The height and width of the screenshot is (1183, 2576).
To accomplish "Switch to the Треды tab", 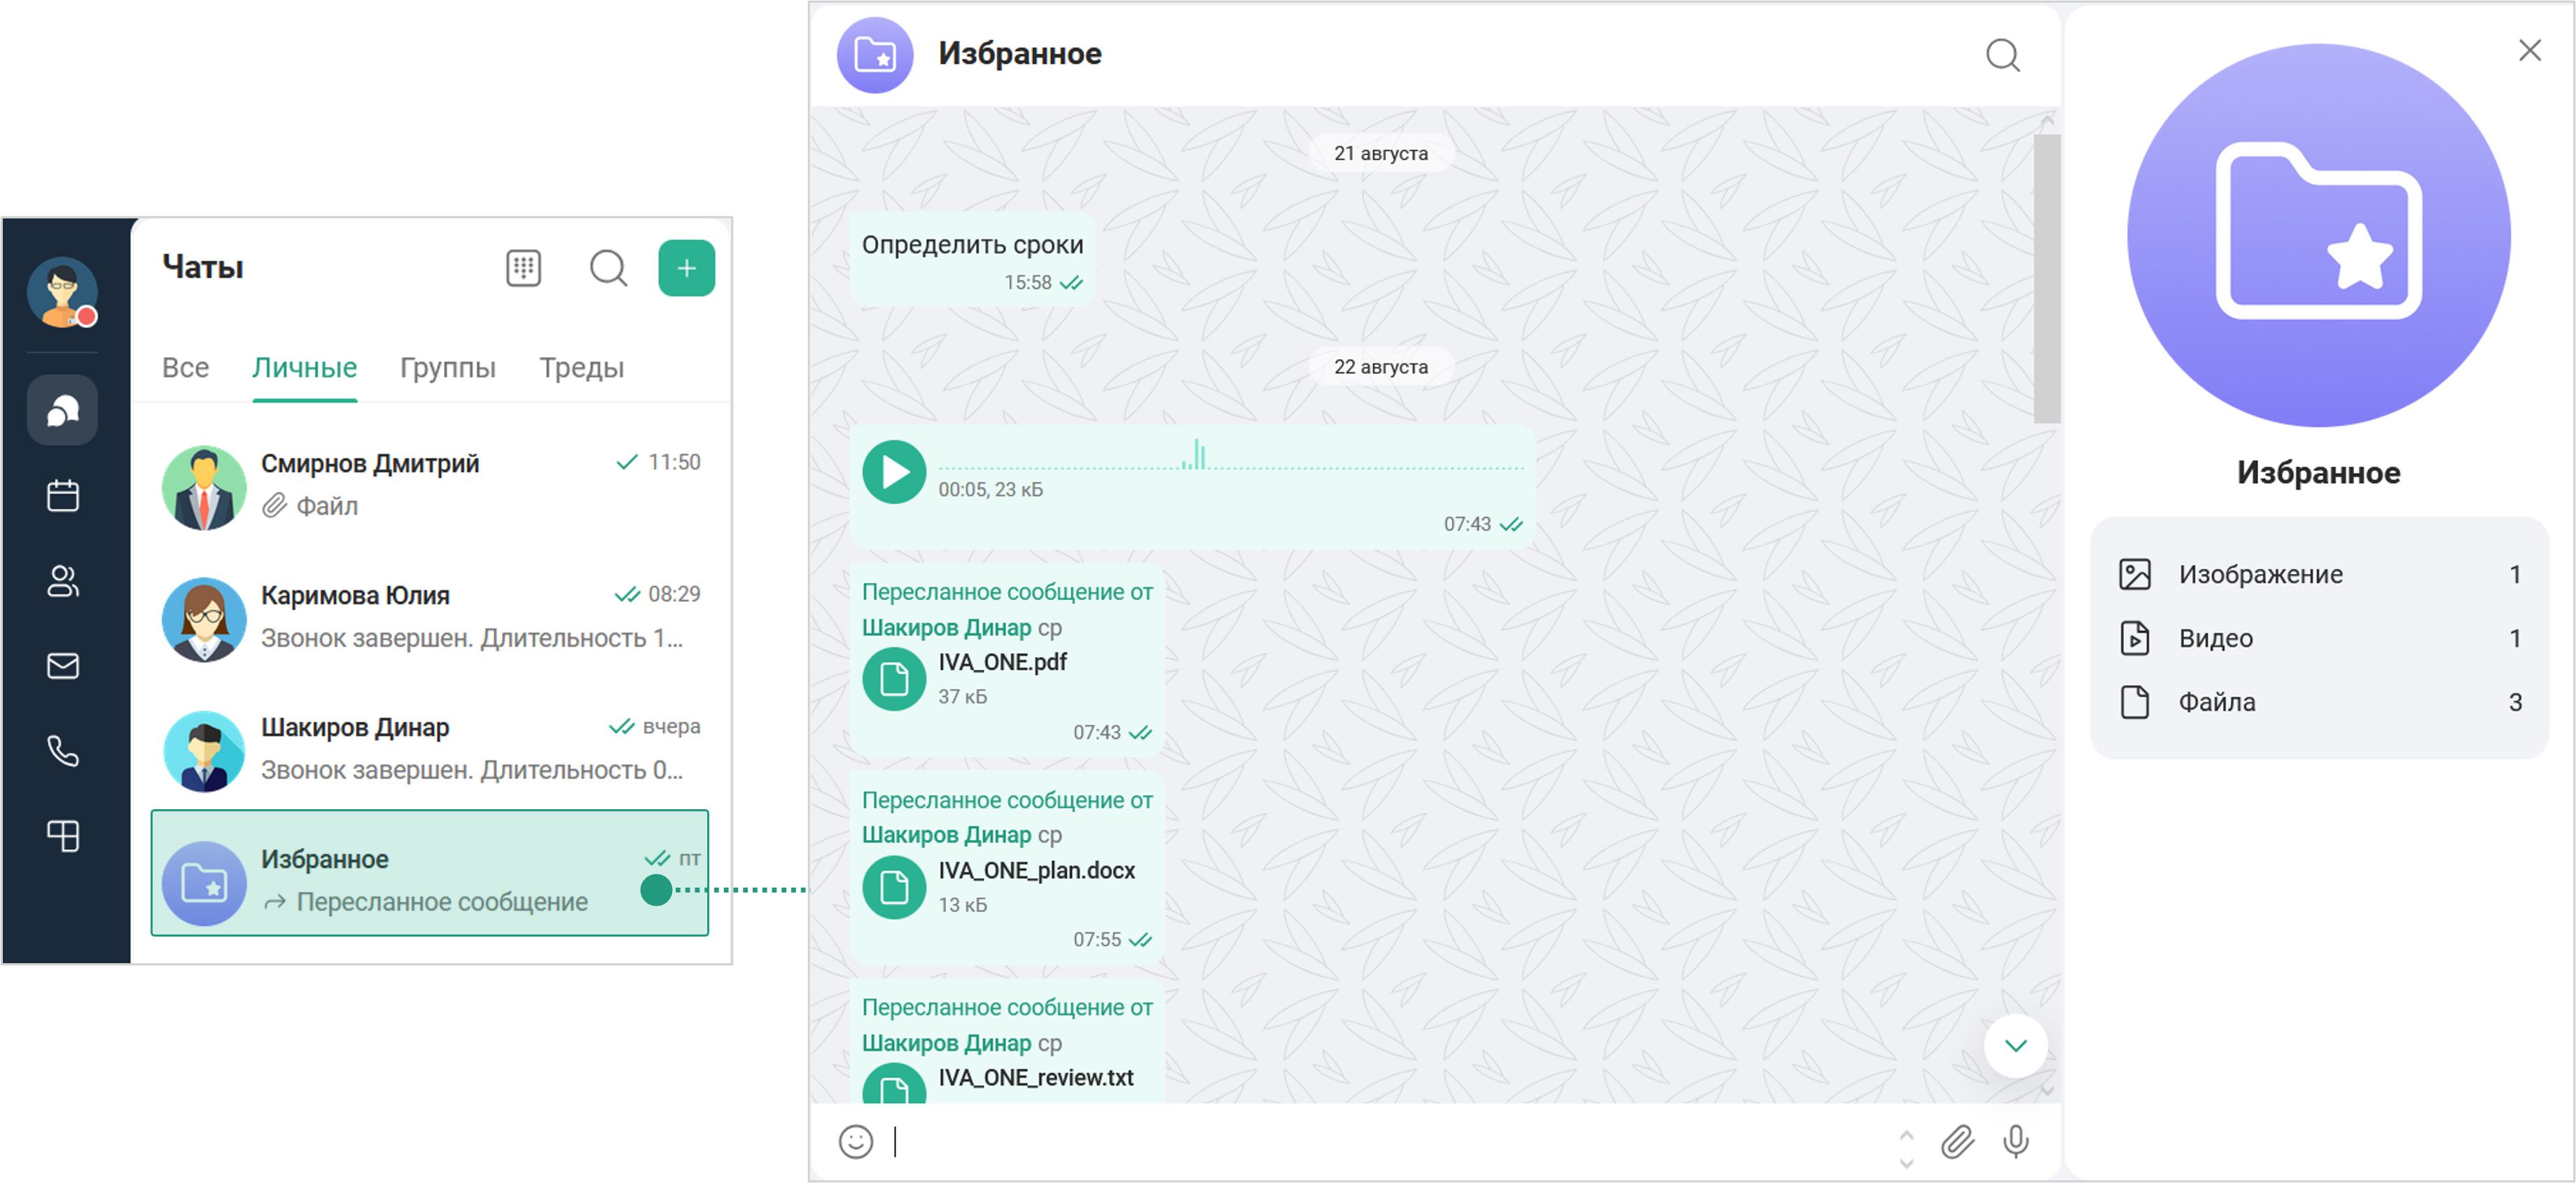I will pyautogui.click(x=581, y=368).
